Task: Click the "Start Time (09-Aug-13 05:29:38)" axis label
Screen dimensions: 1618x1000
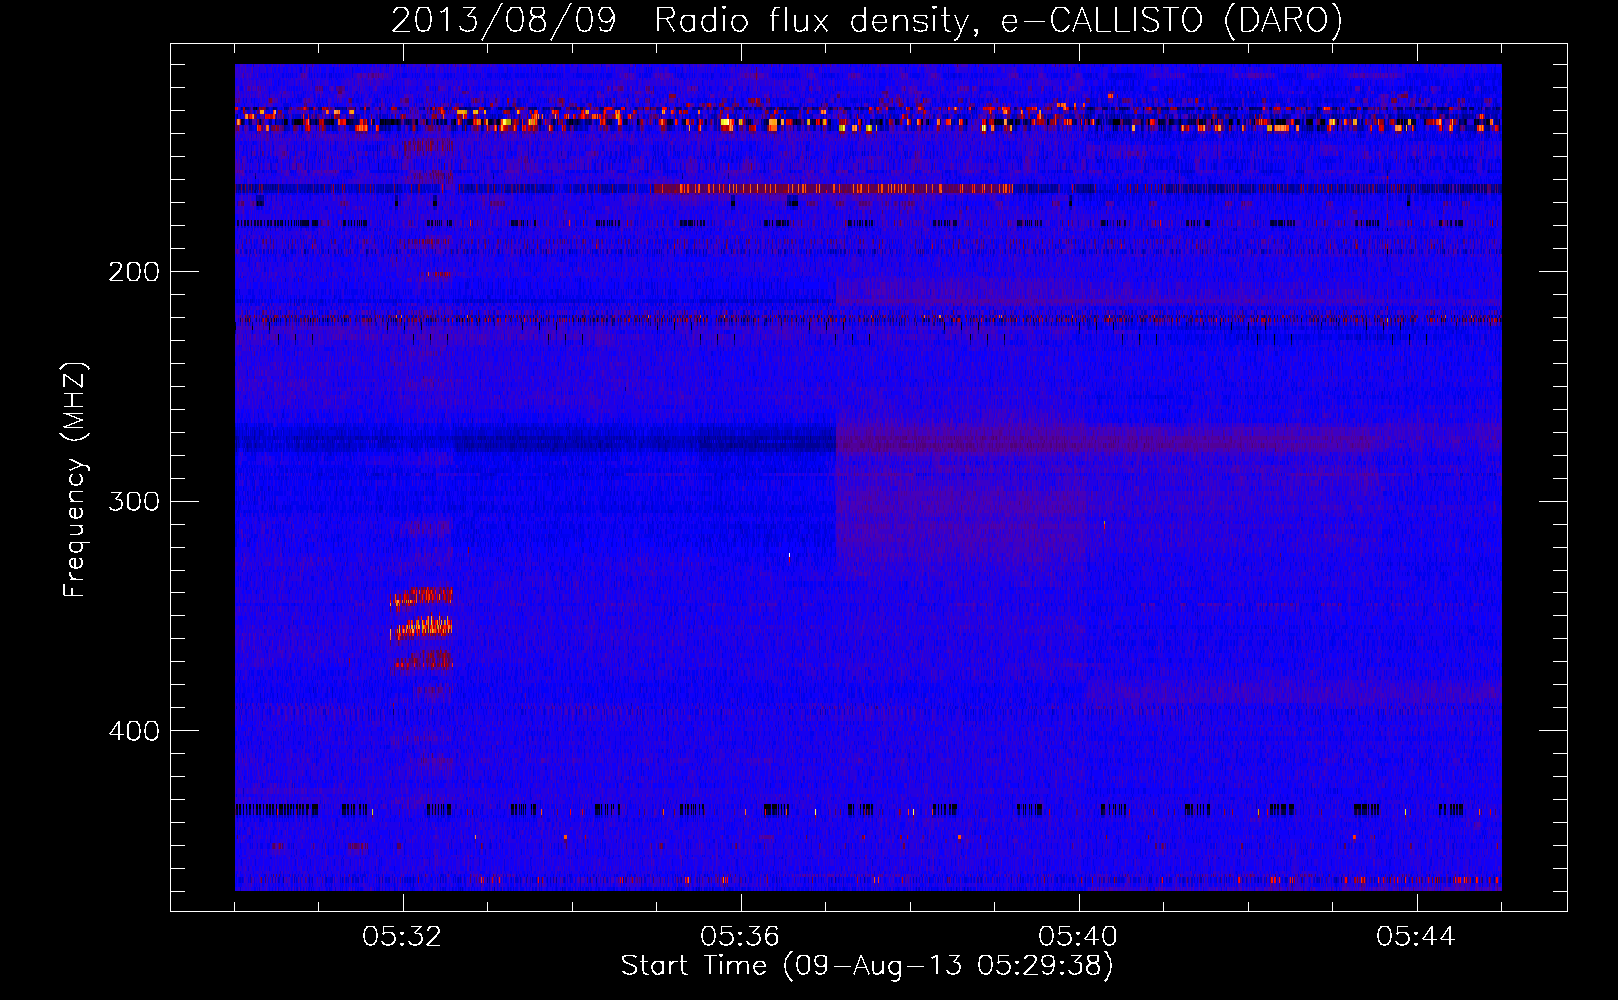Action: (x=867, y=966)
